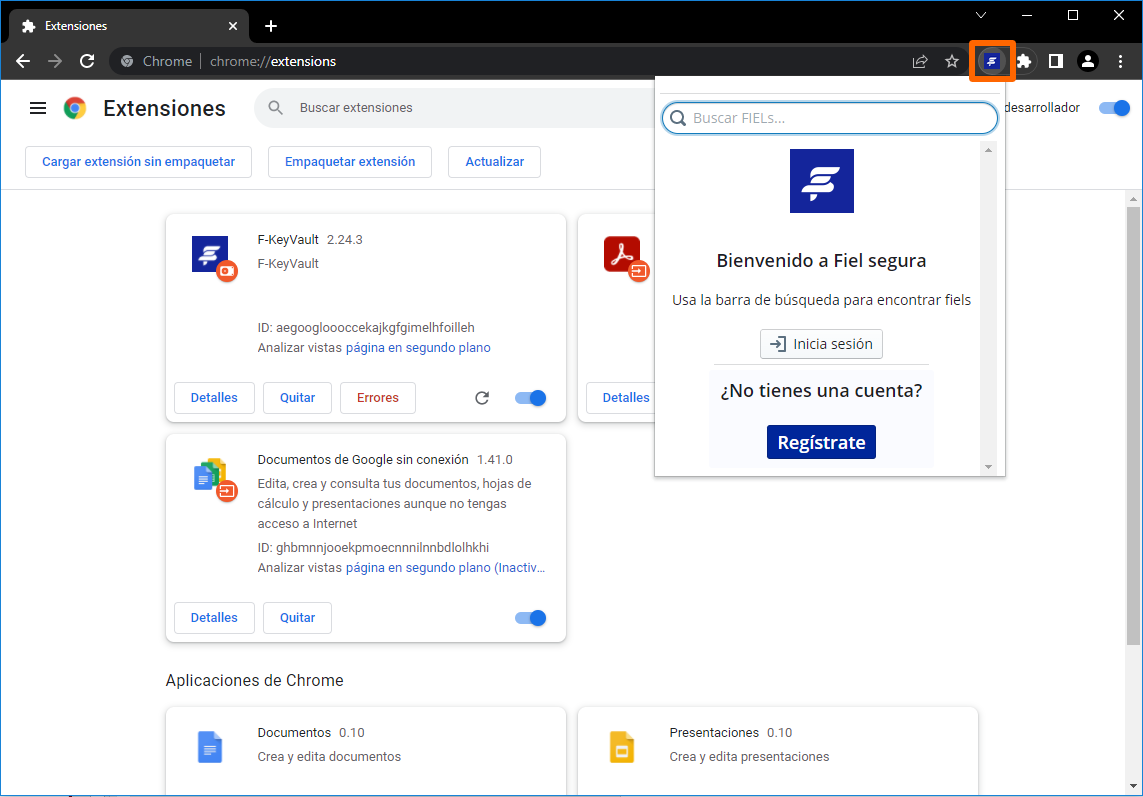Toggle the Chrome side panel icon
Viewport: 1143px width, 797px height.
tap(1056, 61)
